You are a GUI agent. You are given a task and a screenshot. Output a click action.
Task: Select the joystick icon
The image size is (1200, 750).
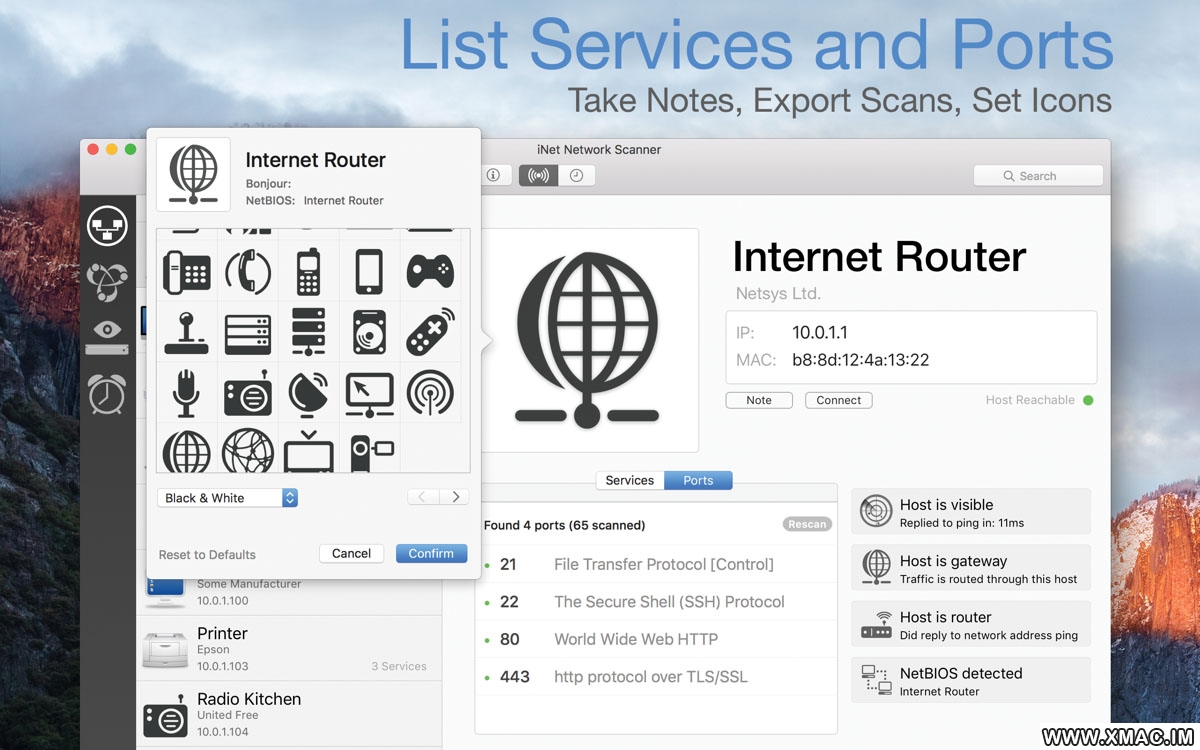[x=186, y=332]
